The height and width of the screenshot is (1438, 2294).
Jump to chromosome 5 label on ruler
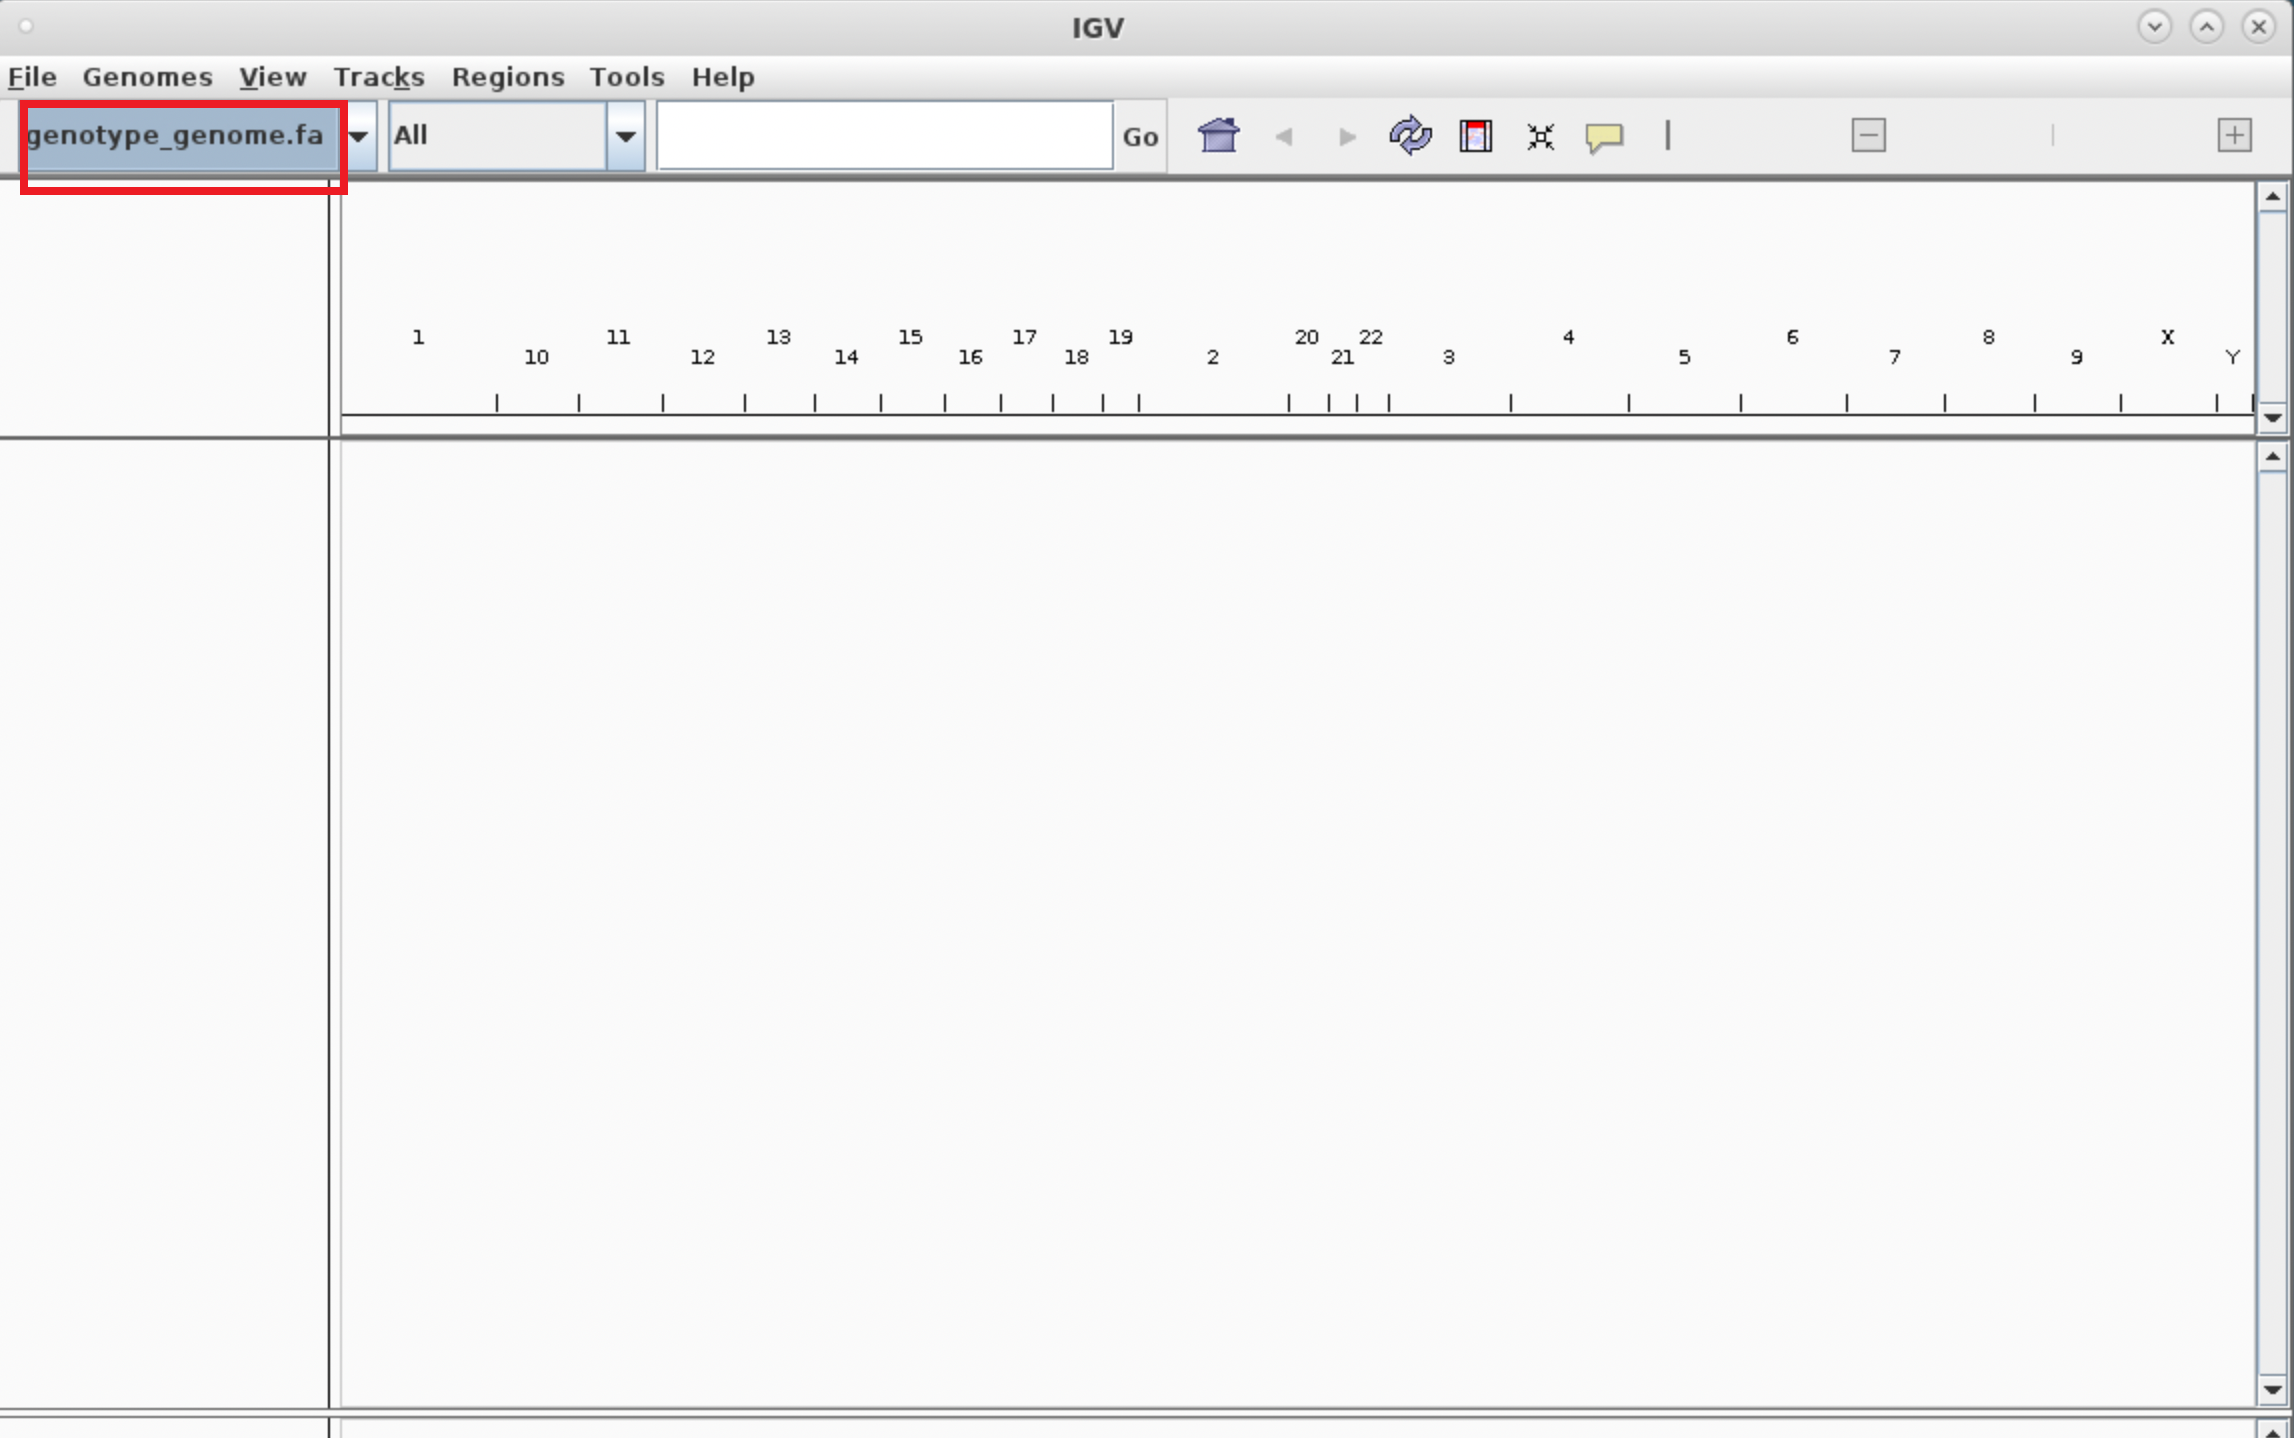(1685, 357)
